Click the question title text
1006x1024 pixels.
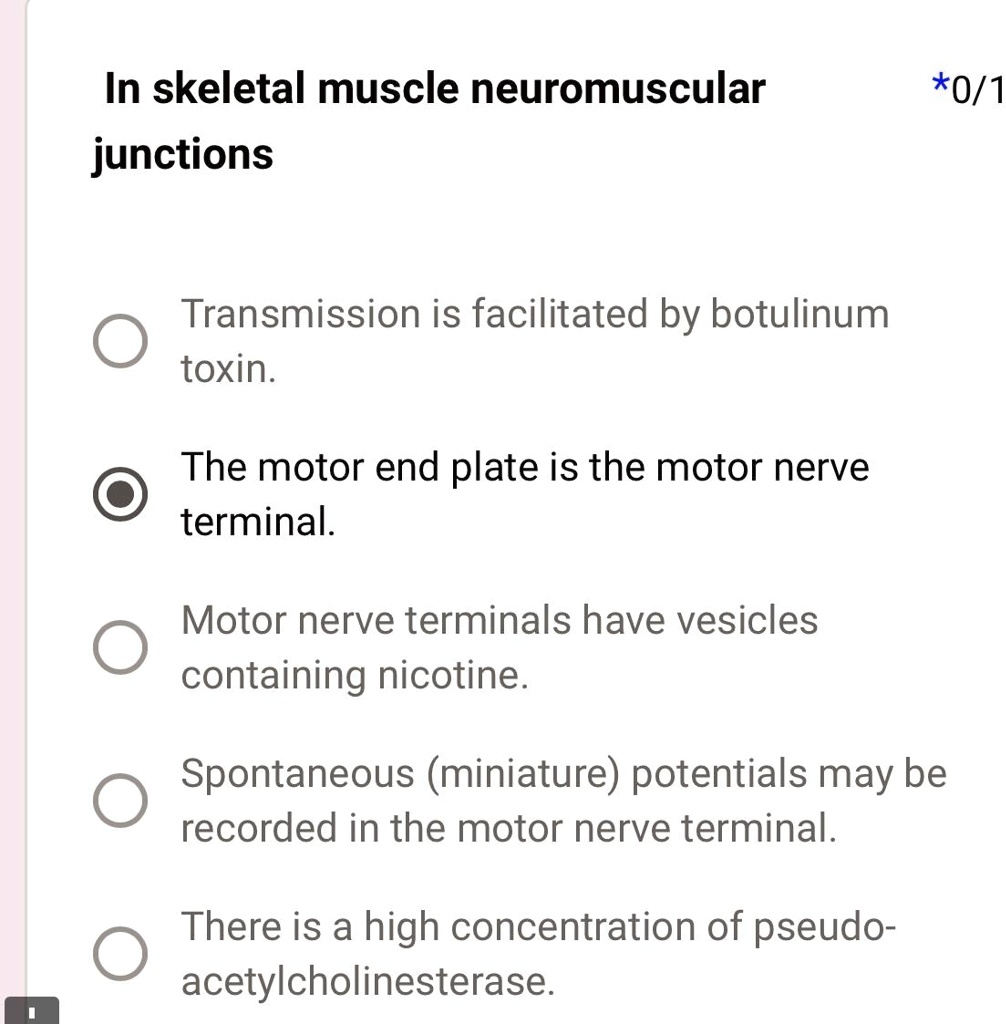(435, 88)
